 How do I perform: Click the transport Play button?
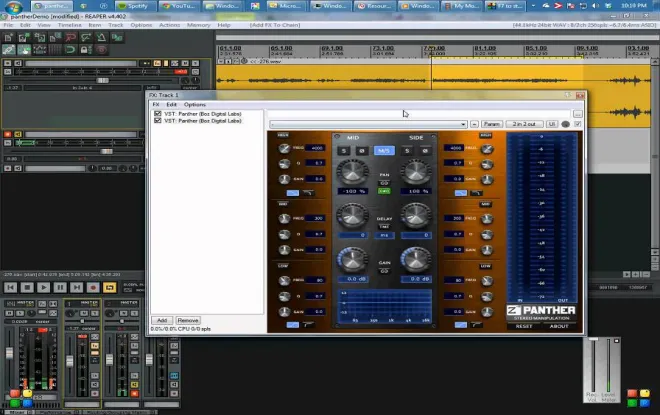[x=43, y=287]
